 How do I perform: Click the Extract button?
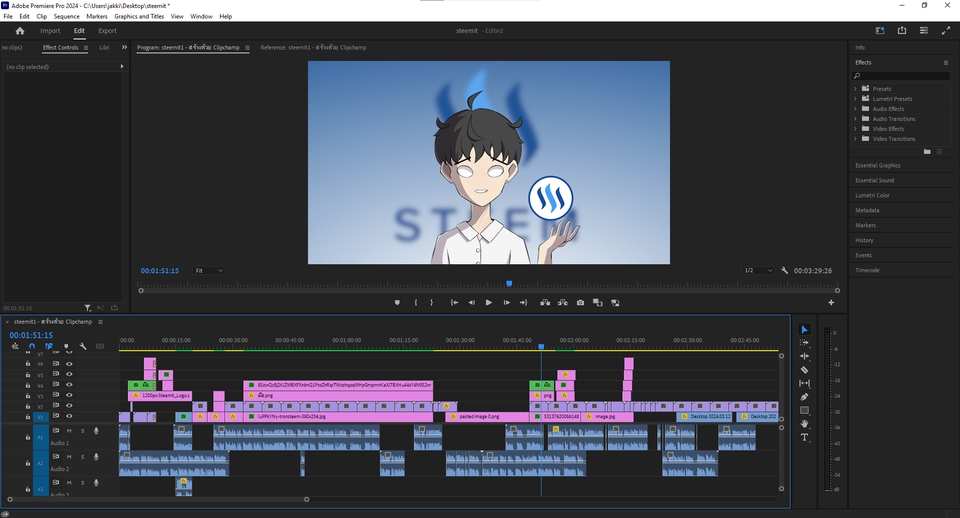(563, 302)
